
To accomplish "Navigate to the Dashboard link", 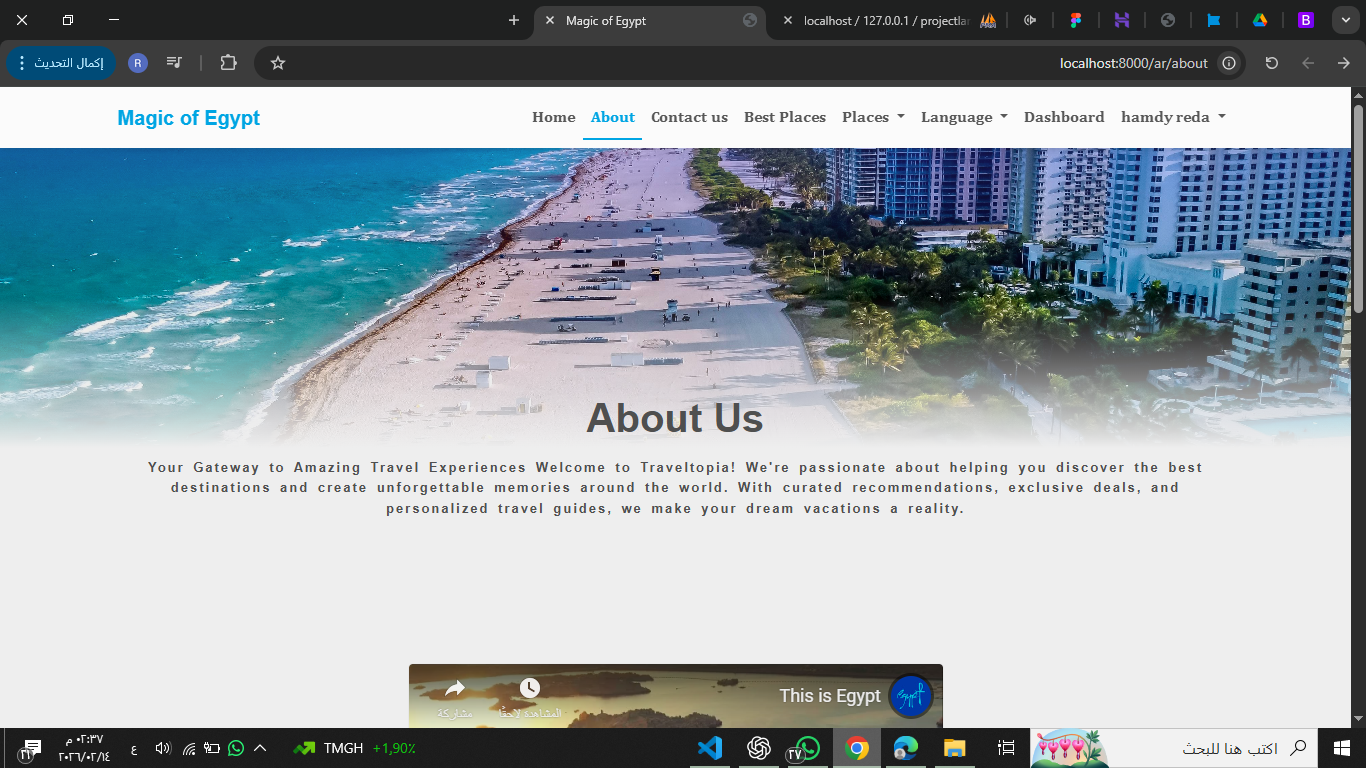I will pos(1064,117).
